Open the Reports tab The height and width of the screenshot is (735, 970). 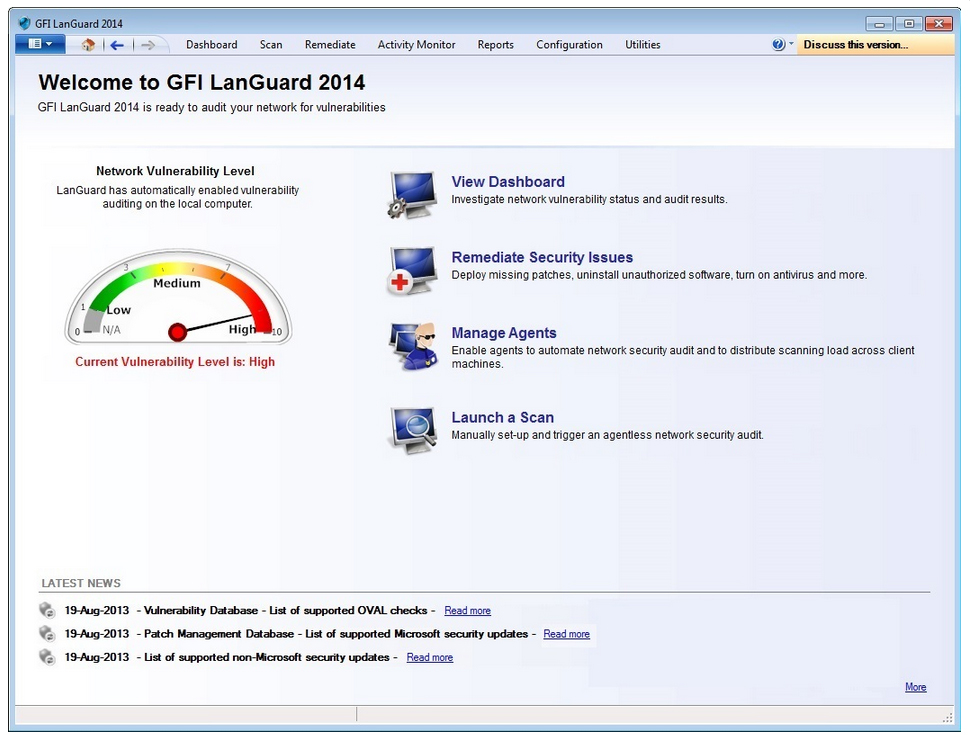pos(496,45)
